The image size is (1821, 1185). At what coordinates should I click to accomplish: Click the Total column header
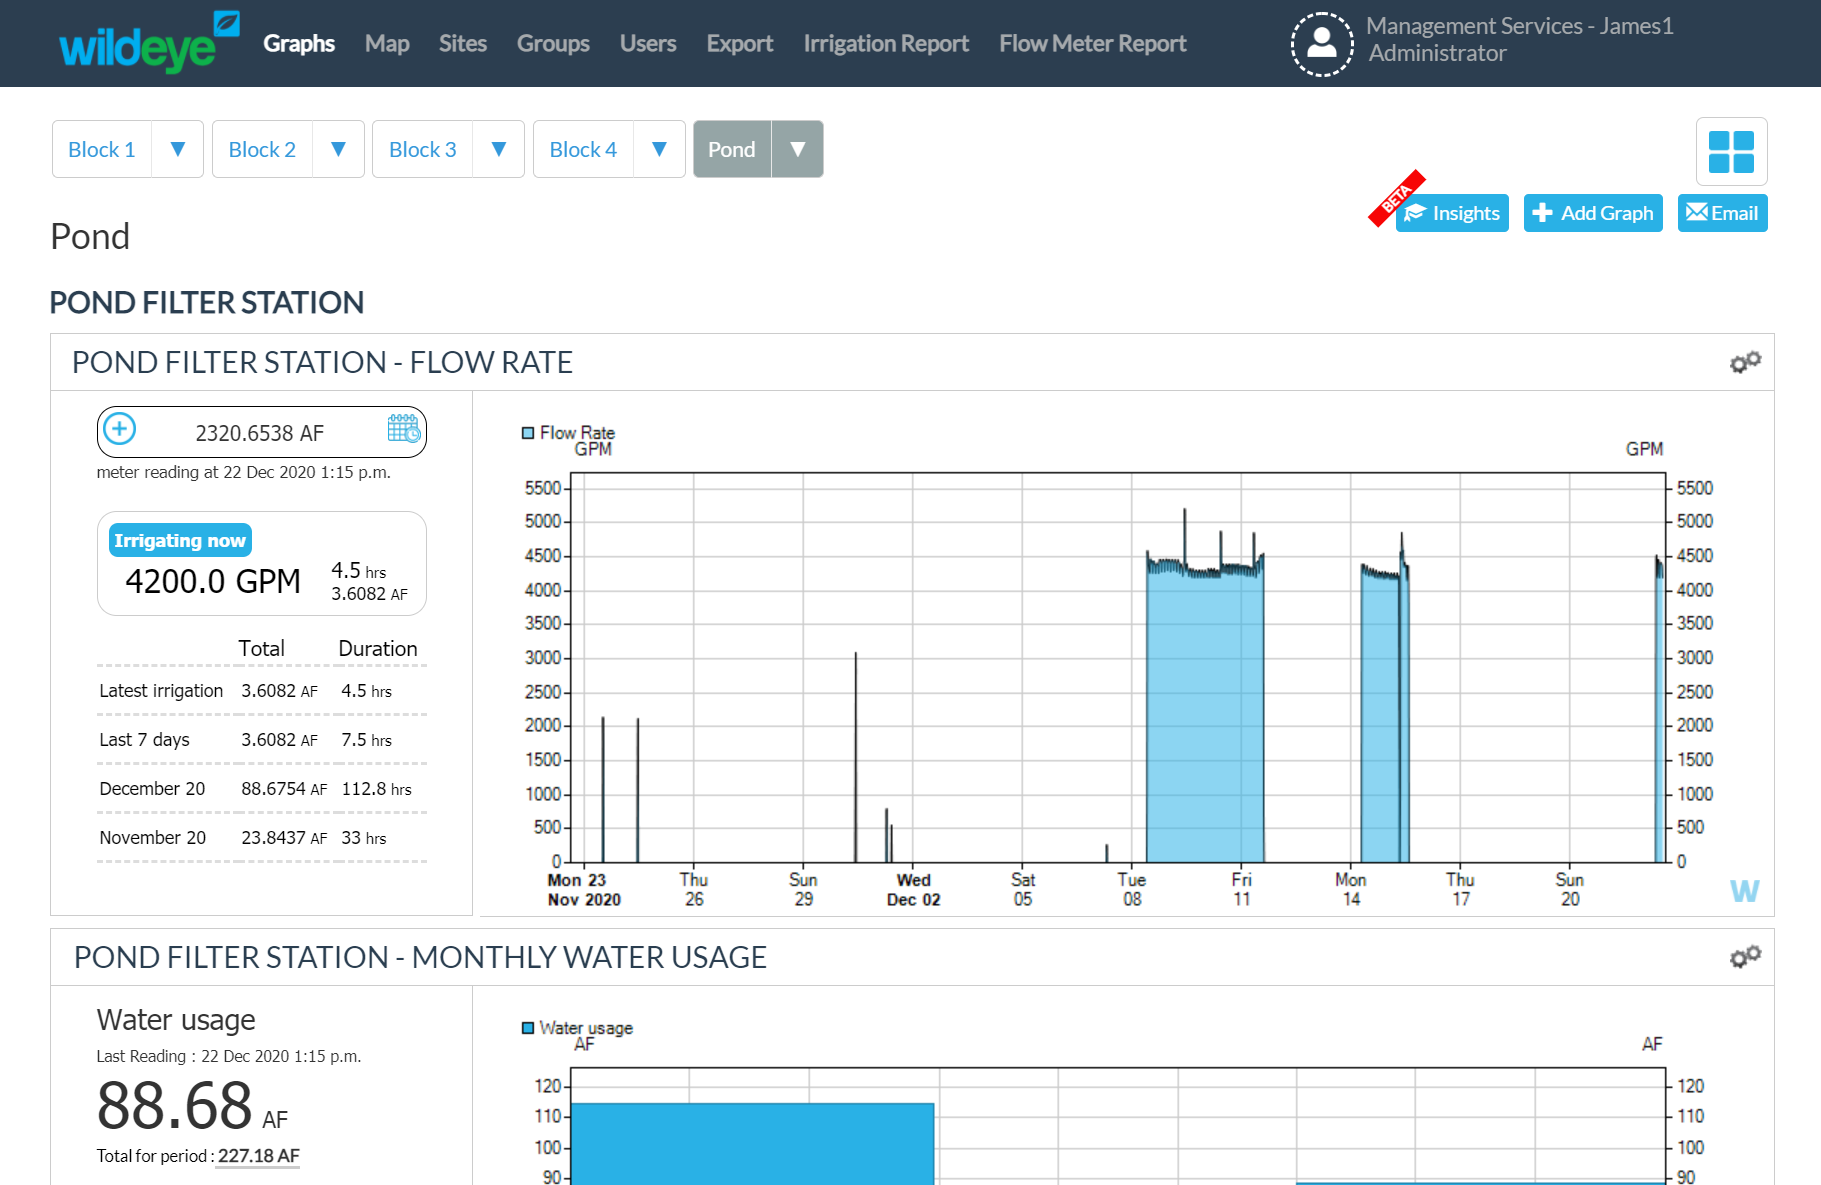pos(262,648)
